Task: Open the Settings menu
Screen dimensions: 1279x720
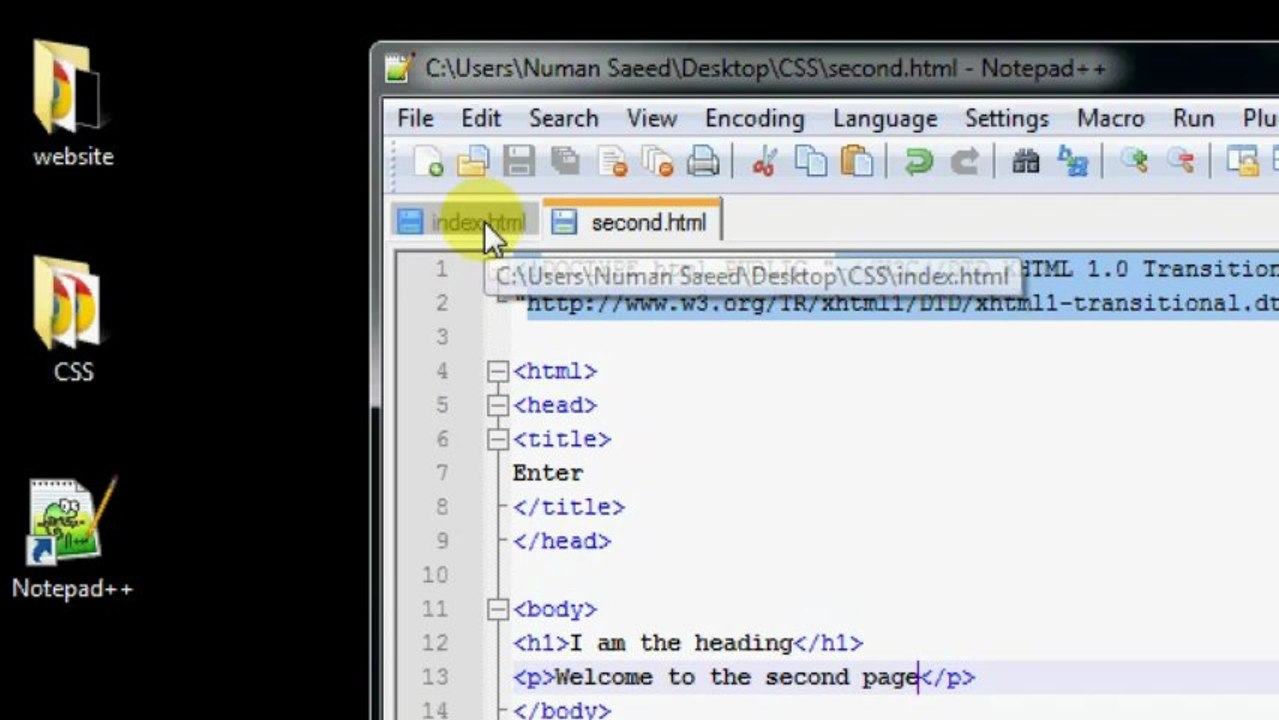Action: pyautogui.click(x=1007, y=118)
